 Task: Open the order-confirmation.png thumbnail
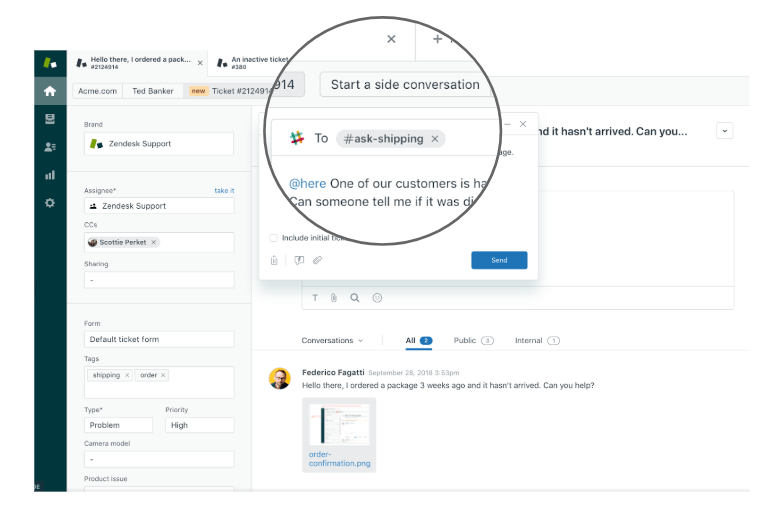coord(339,424)
